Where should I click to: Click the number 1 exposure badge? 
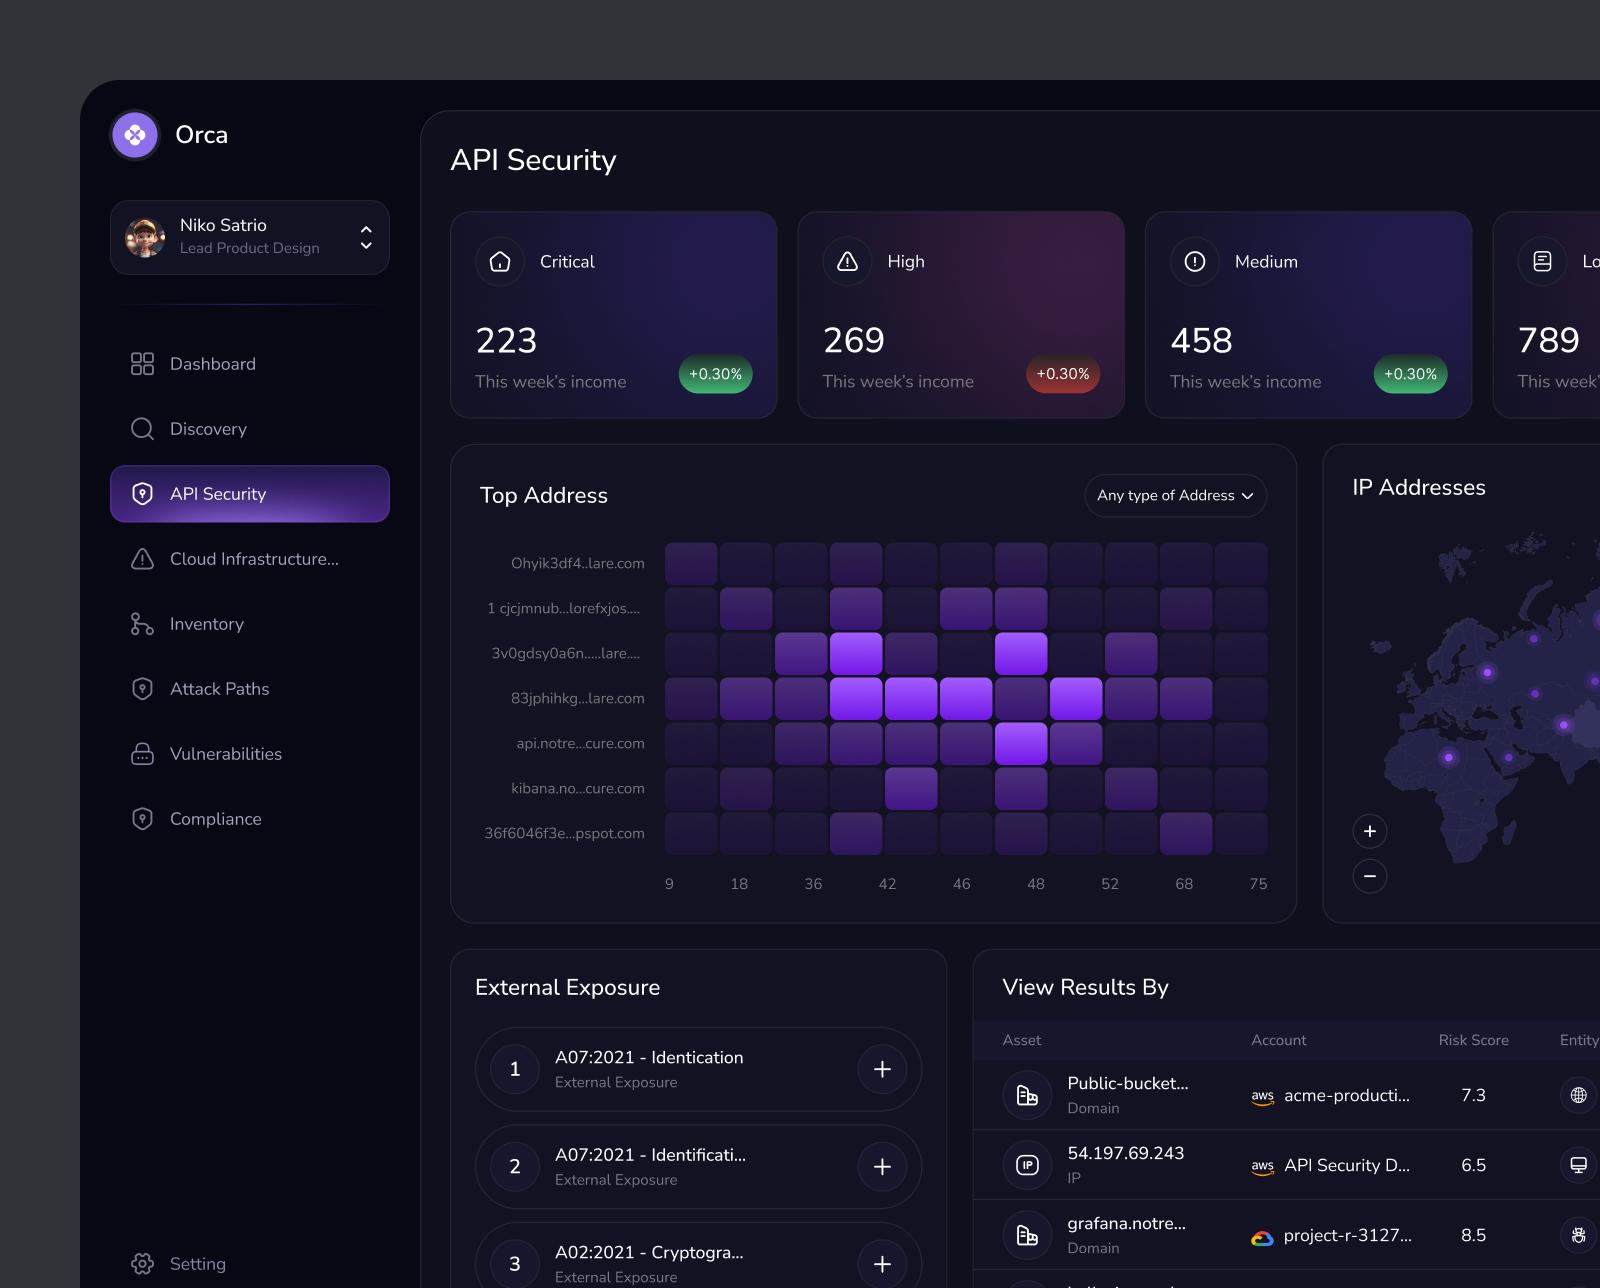[515, 1069]
